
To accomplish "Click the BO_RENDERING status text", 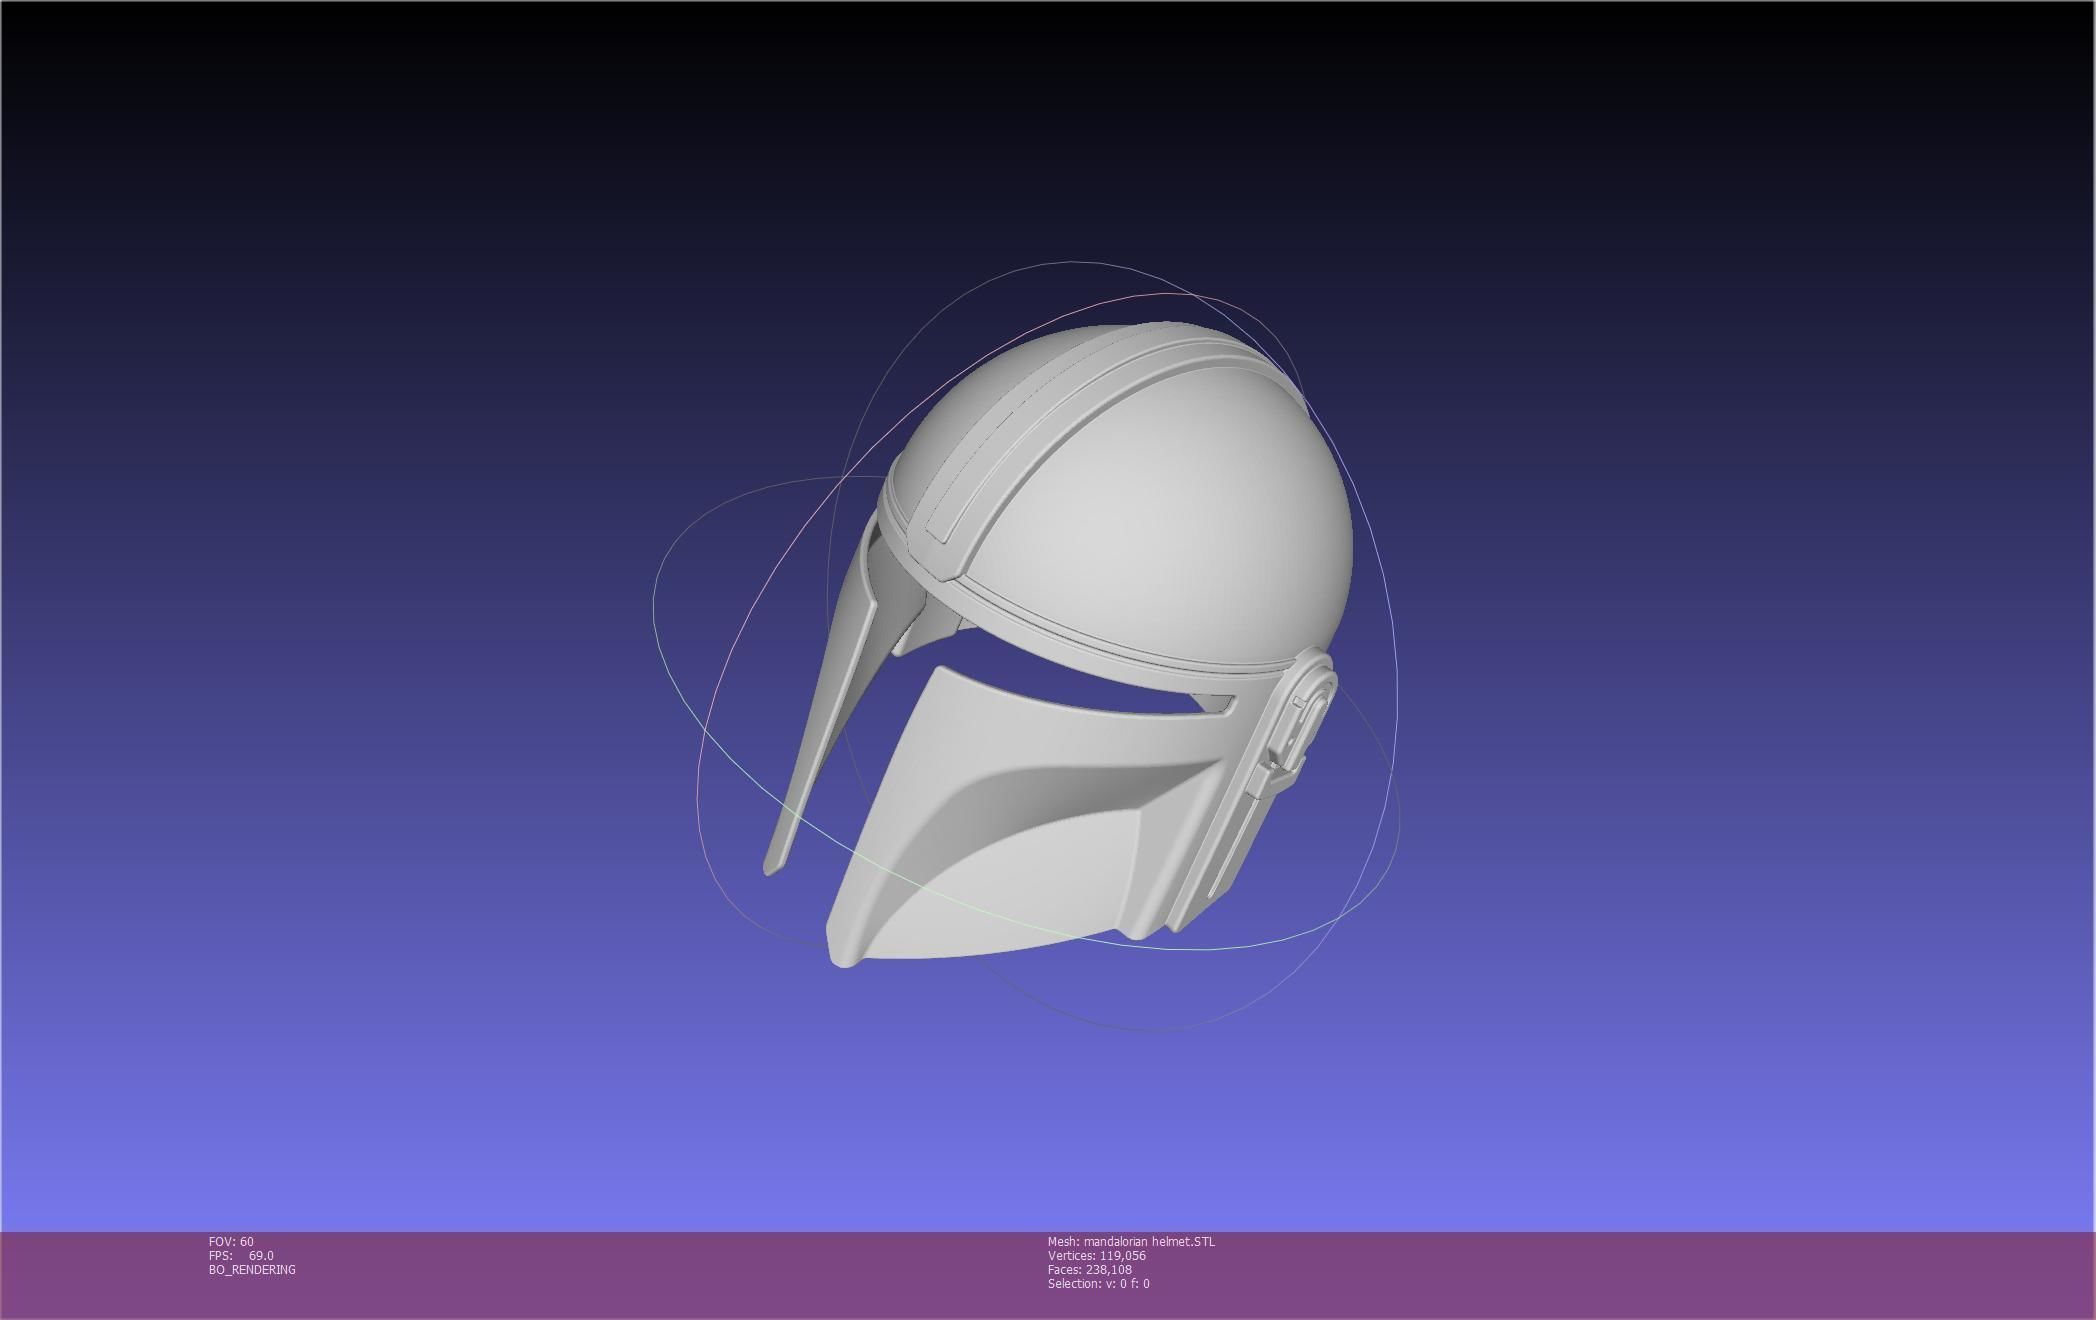I will point(252,1269).
